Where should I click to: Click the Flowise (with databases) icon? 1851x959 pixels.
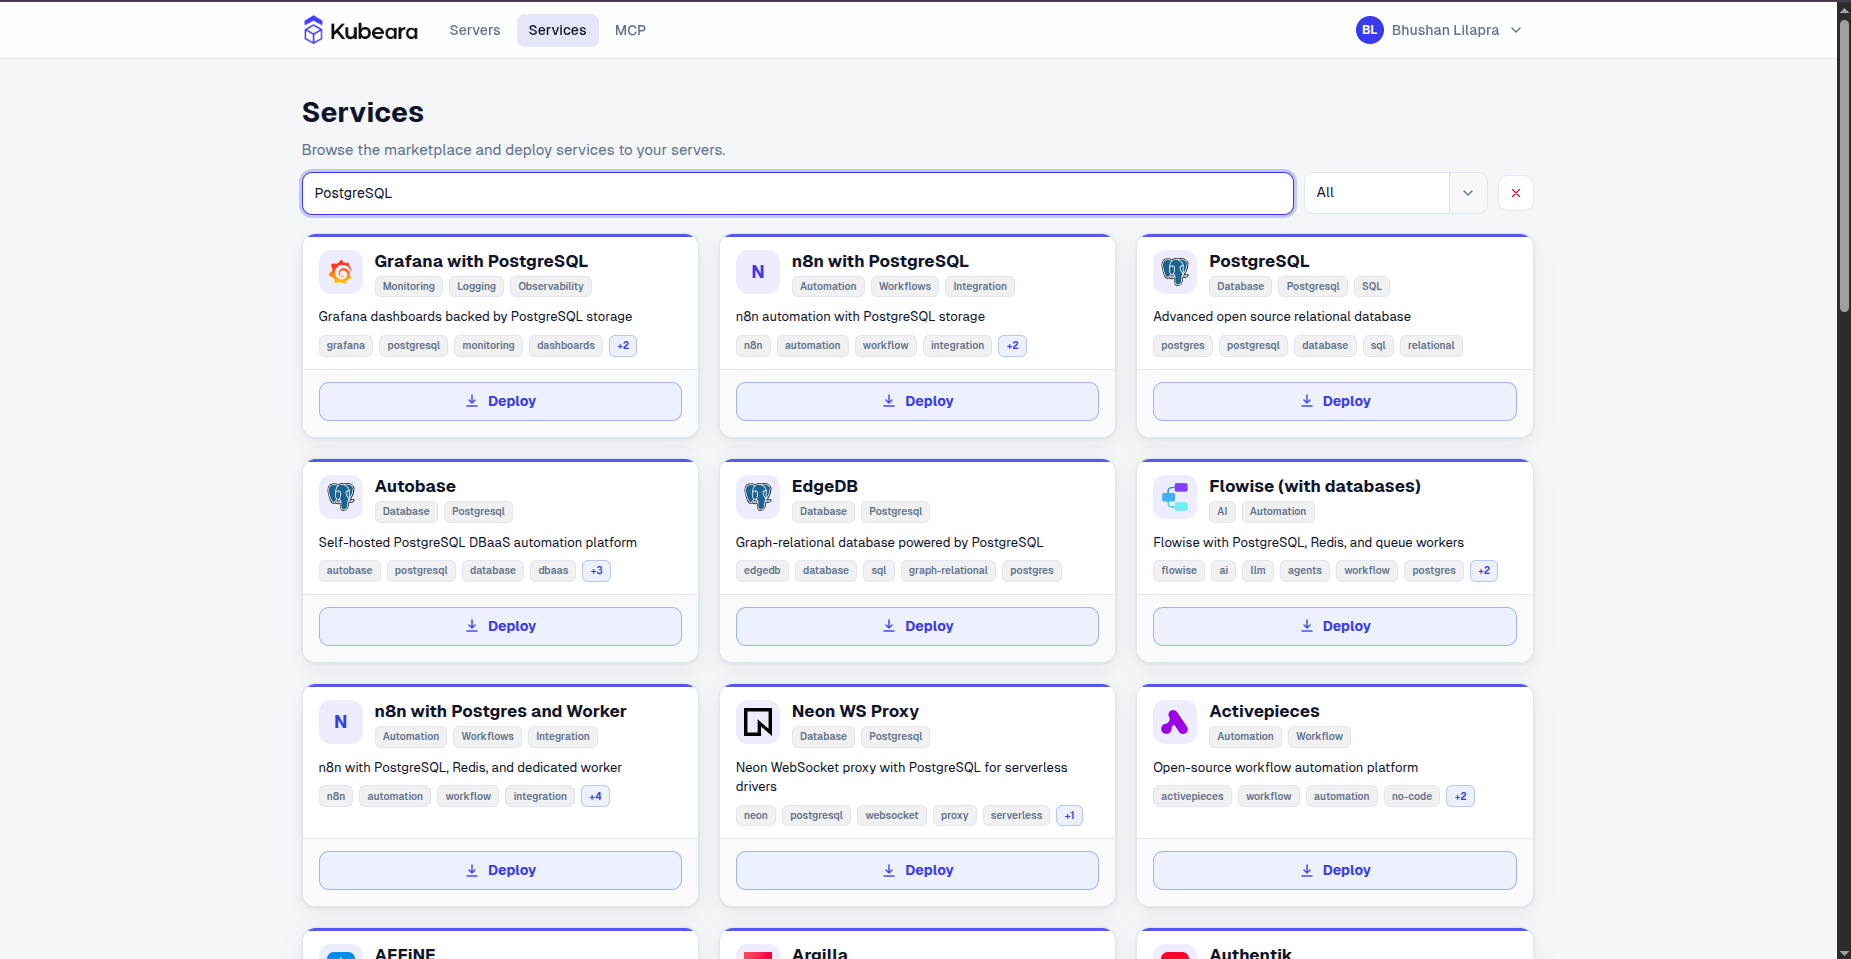coord(1175,497)
